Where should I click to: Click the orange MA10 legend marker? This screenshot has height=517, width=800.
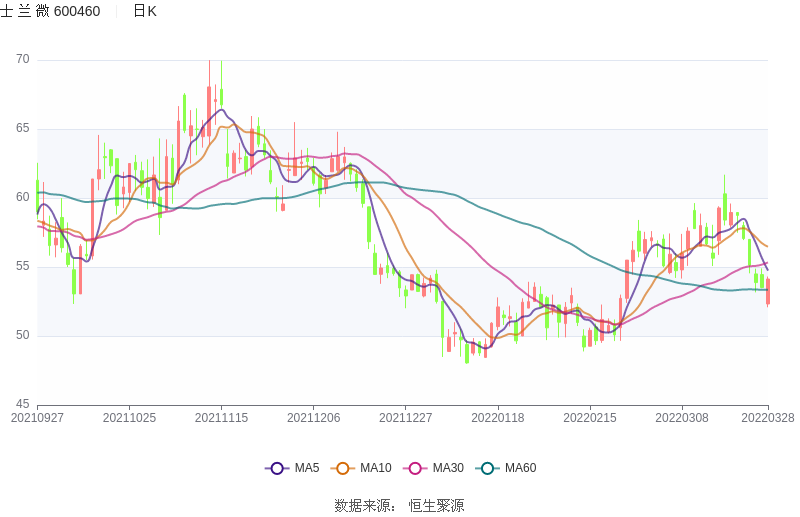pos(344,468)
